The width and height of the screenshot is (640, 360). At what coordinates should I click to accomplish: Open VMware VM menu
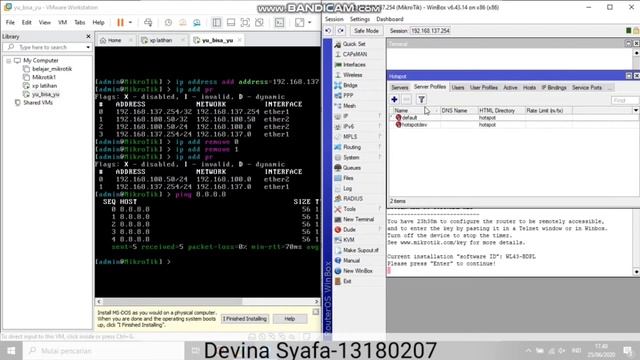[62, 22]
